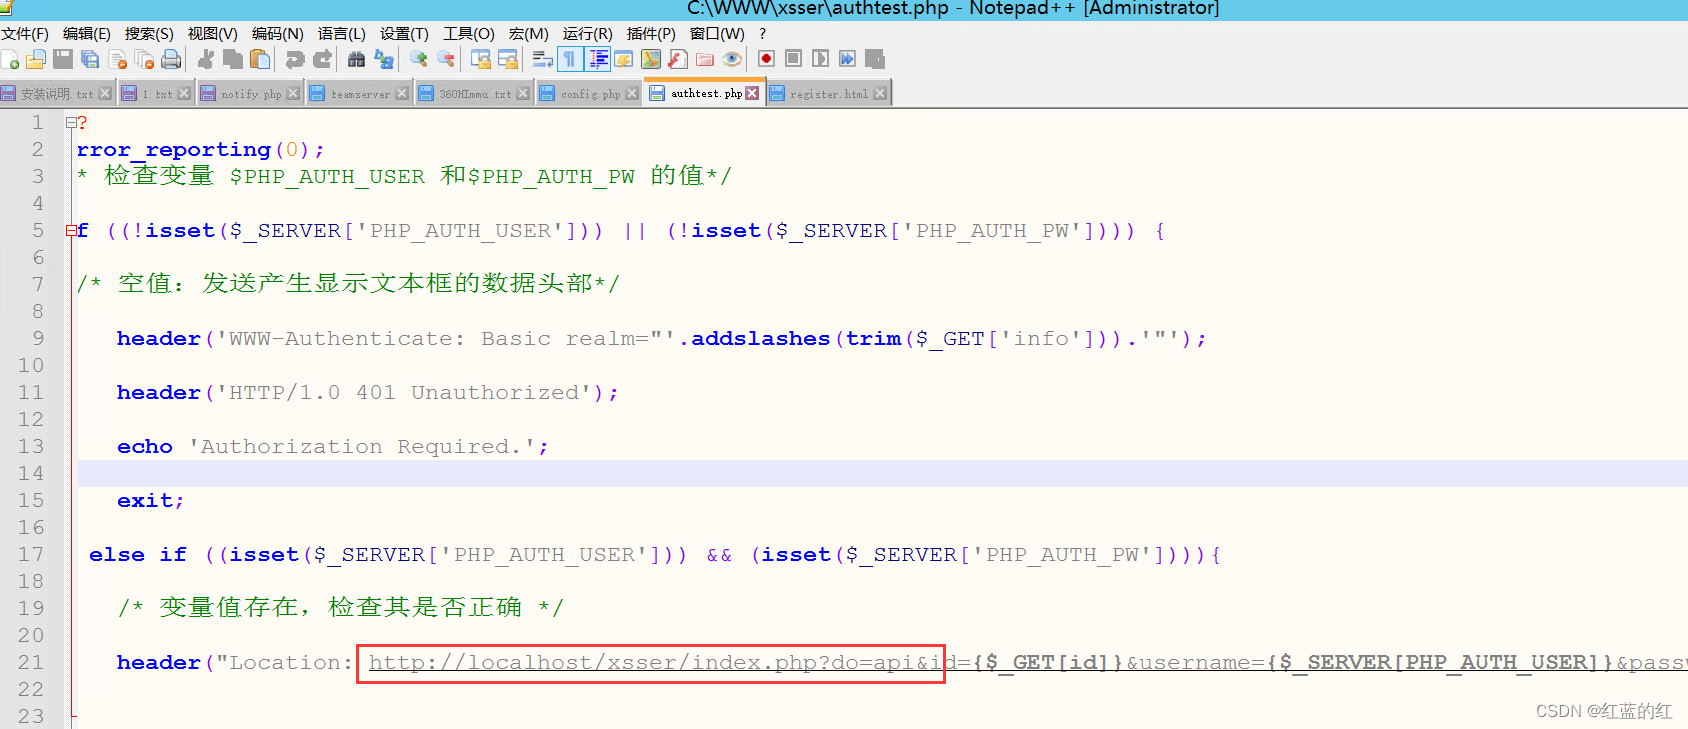This screenshot has width=1688, height=729.
Task: Close the register.html tab
Action: [x=880, y=93]
